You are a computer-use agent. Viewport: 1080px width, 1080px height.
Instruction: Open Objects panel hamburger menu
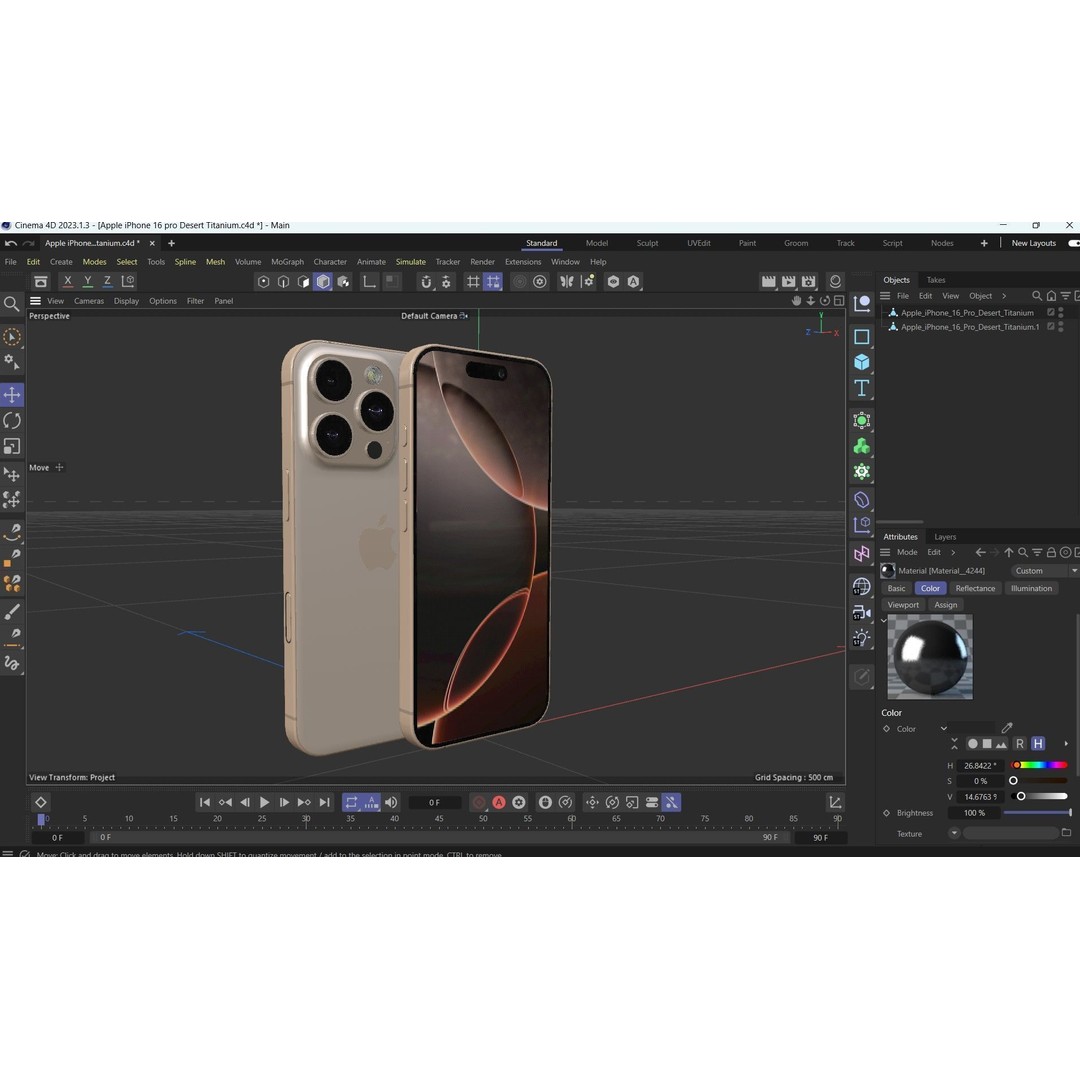click(x=885, y=296)
